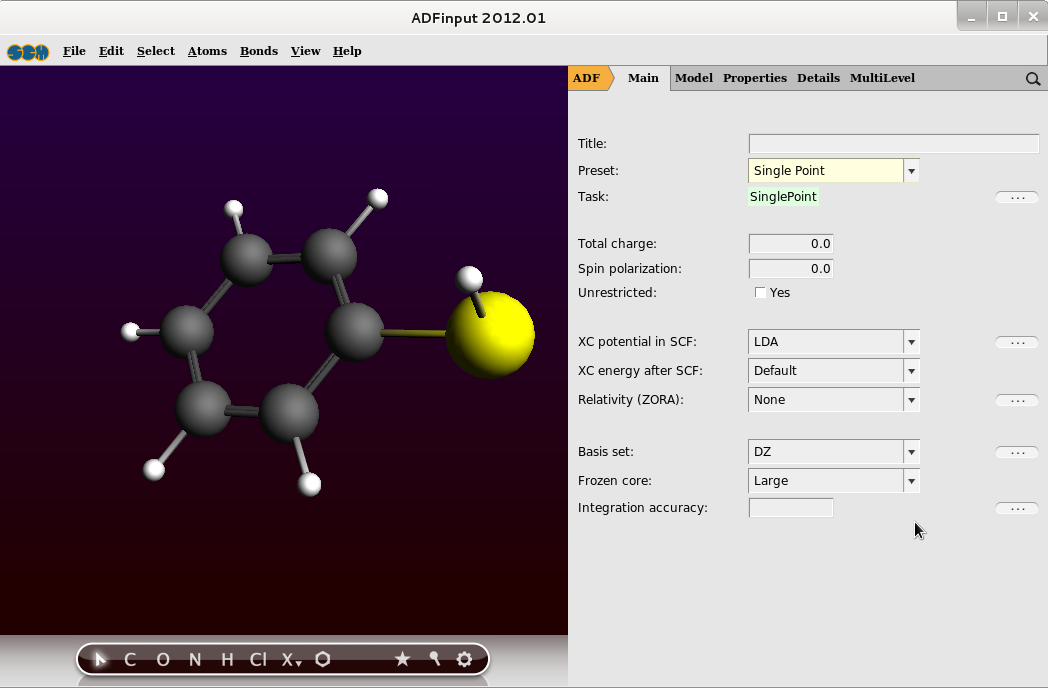Screen dimensions: 1048x690
Task: Click the Title input field
Action: coord(893,144)
